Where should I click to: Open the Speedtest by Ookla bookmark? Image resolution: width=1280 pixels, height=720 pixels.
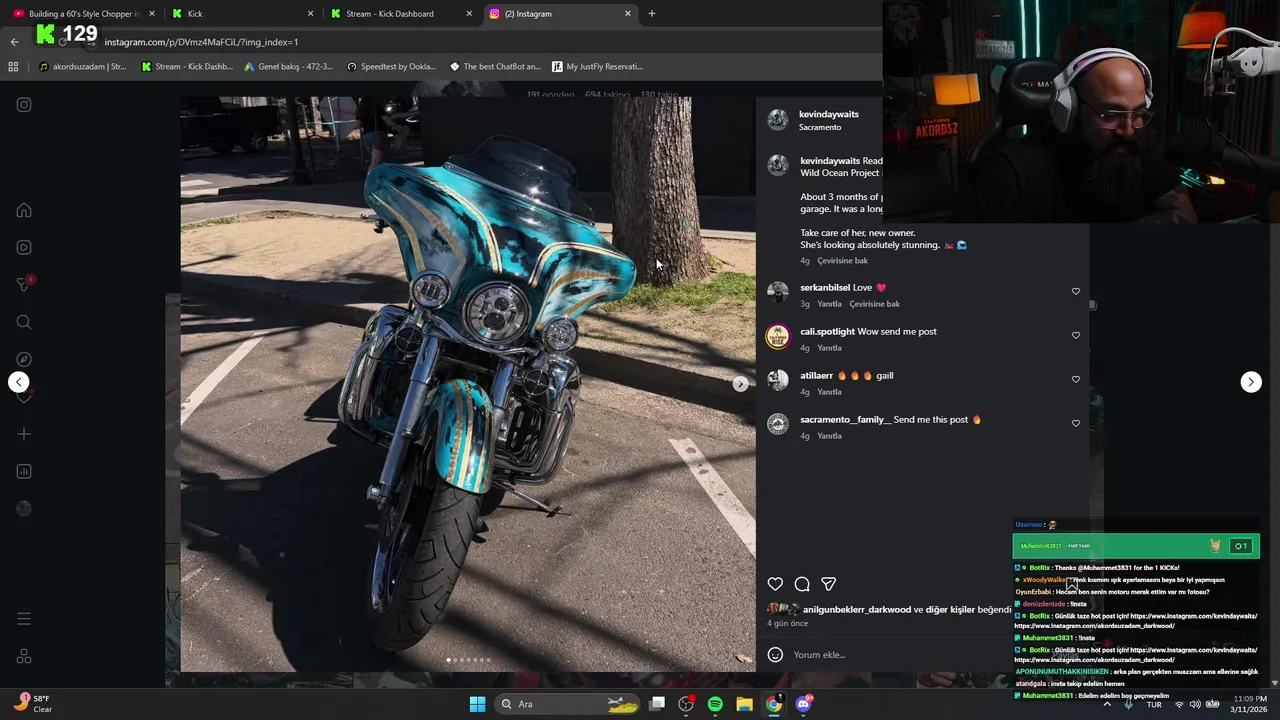click(x=391, y=67)
